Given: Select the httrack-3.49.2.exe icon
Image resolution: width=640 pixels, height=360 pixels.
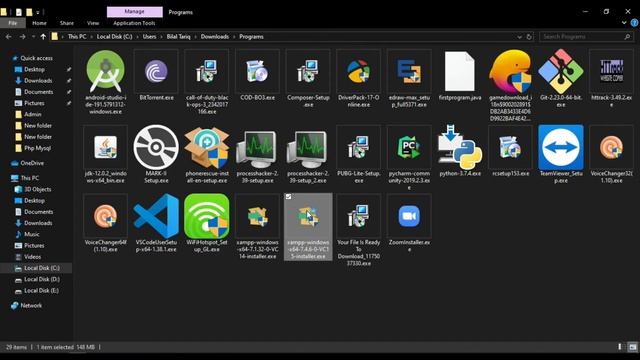Looking at the screenshot, I should (x=611, y=71).
